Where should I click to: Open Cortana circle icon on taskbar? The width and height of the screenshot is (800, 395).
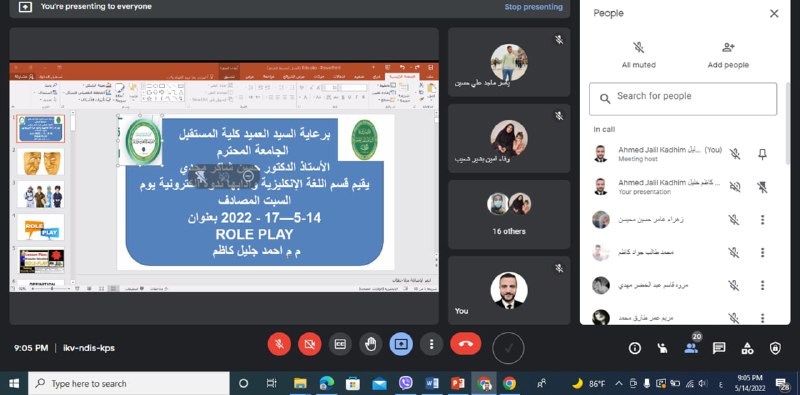click(x=243, y=383)
